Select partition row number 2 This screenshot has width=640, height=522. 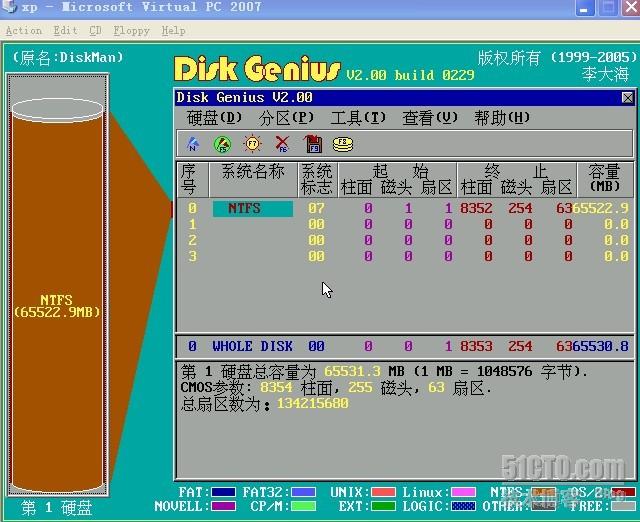tap(192, 240)
